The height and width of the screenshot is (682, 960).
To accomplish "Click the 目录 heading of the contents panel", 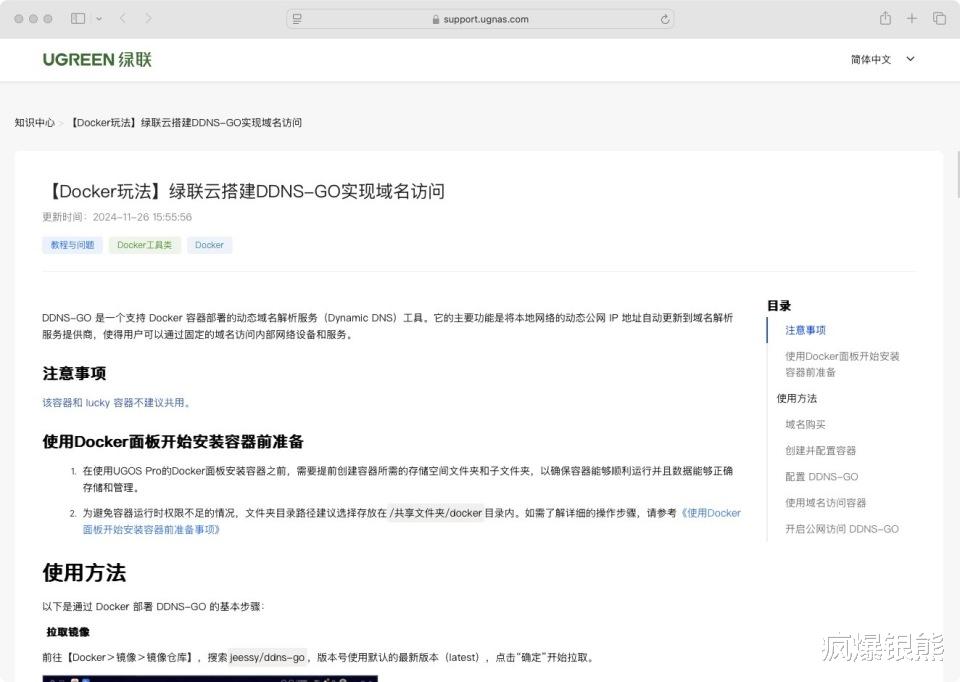I will (x=779, y=305).
